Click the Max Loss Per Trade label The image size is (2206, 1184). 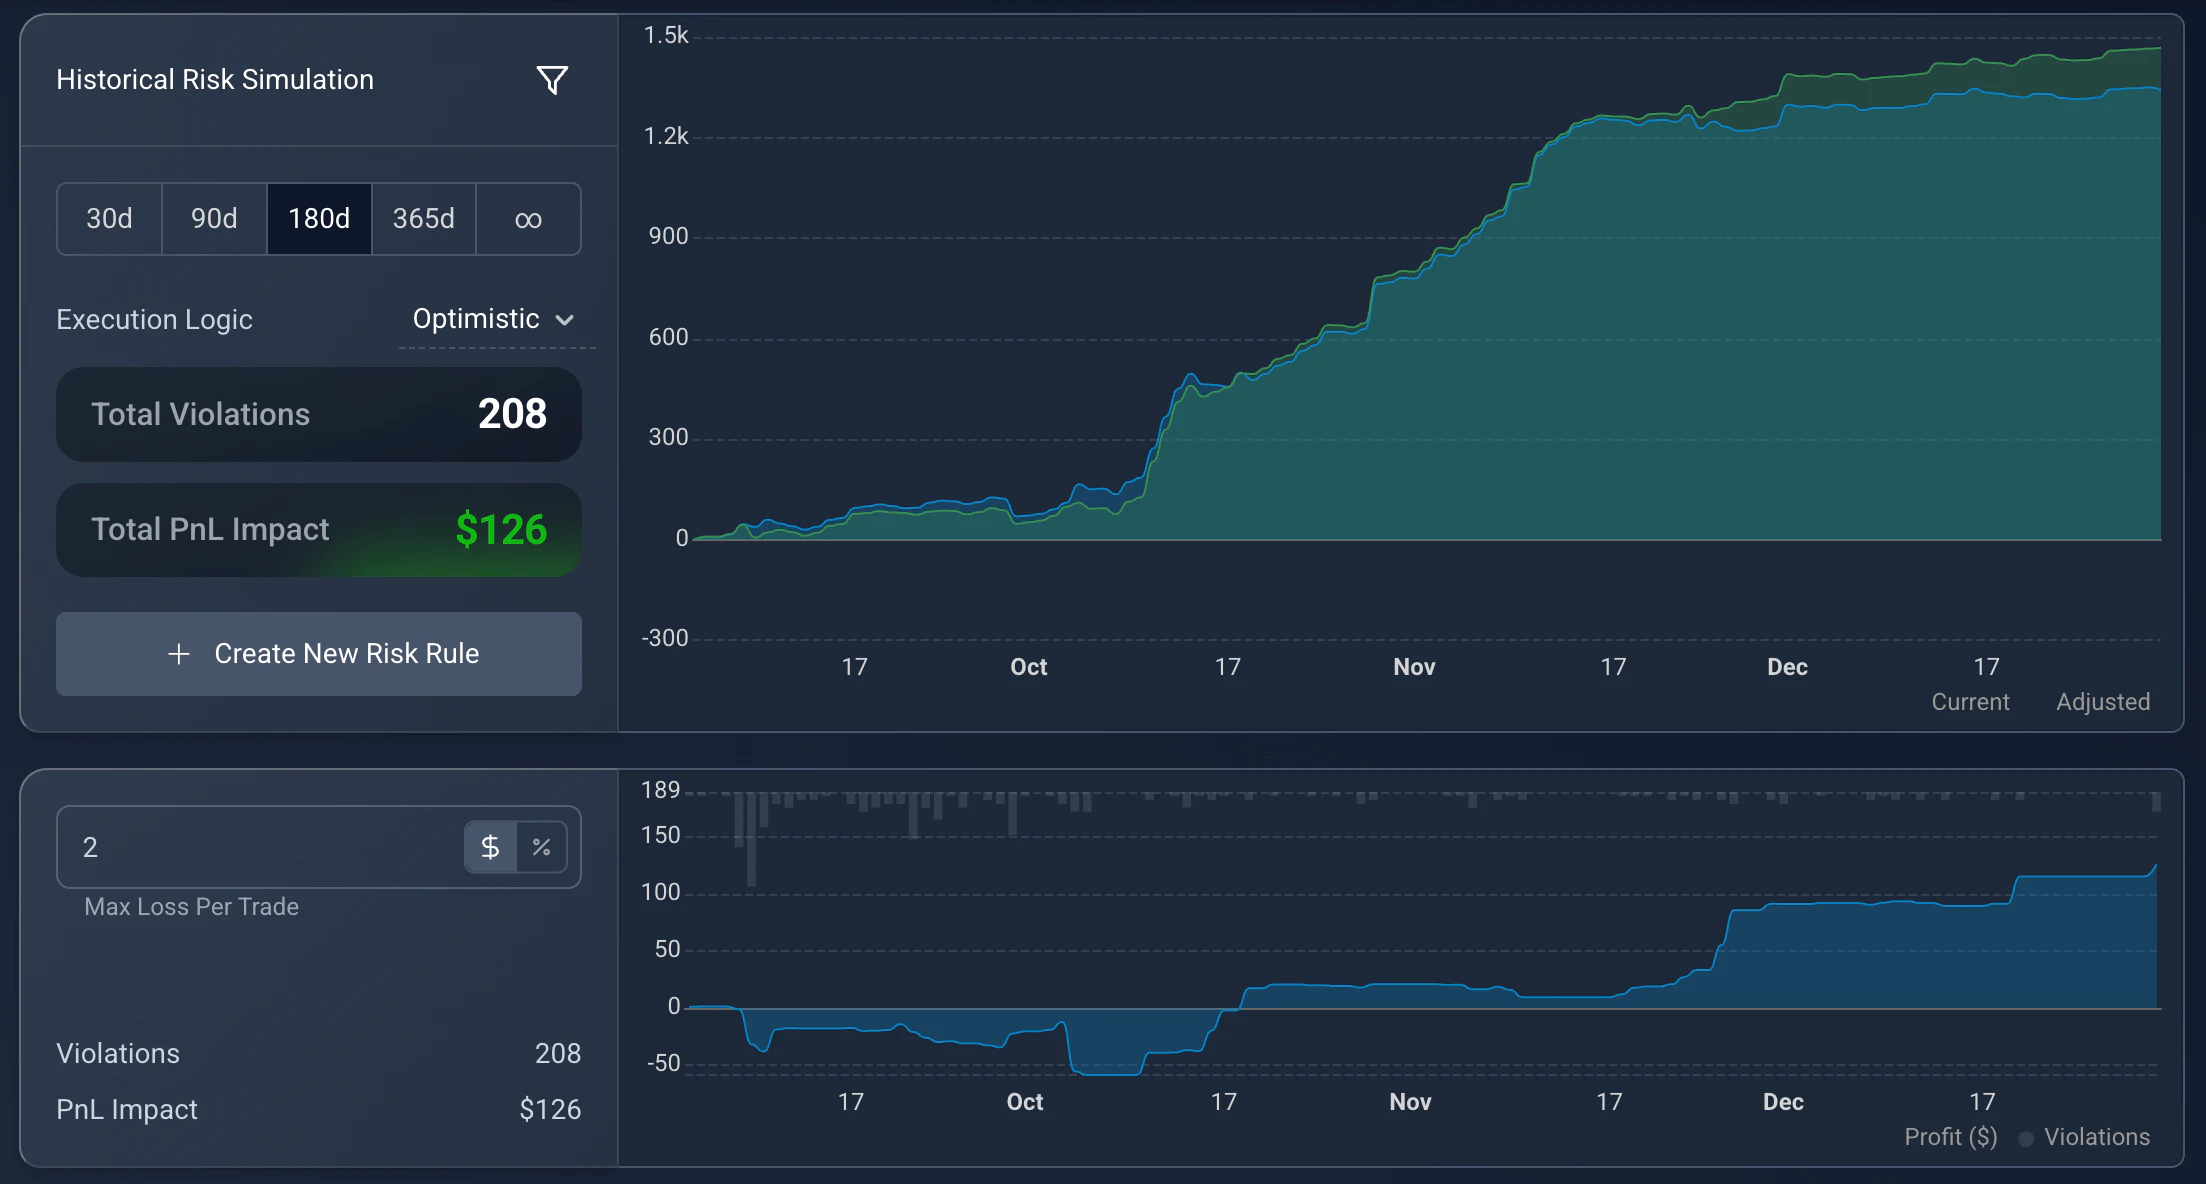[x=191, y=907]
